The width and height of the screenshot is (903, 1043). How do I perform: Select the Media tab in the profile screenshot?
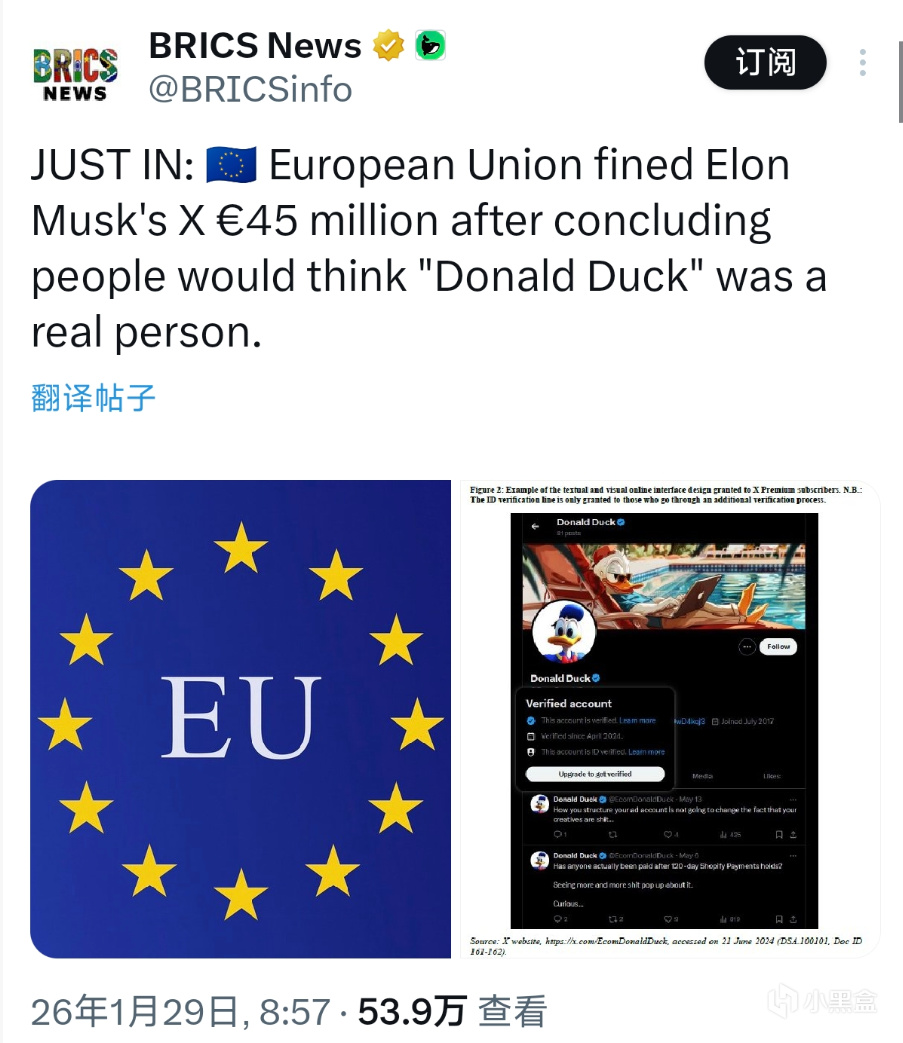[703, 776]
